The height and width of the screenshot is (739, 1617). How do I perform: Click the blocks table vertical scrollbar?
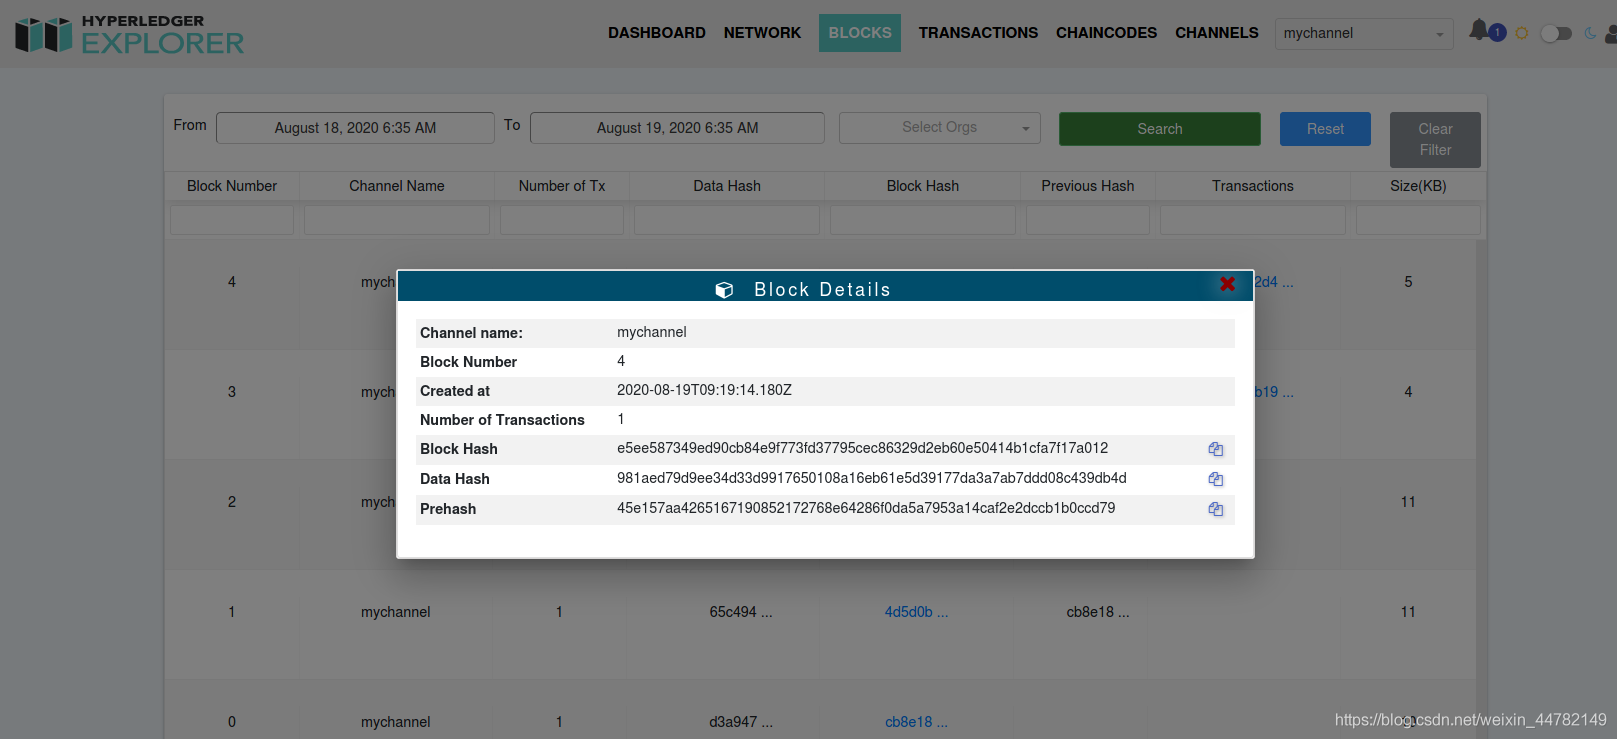[1481, 489]
